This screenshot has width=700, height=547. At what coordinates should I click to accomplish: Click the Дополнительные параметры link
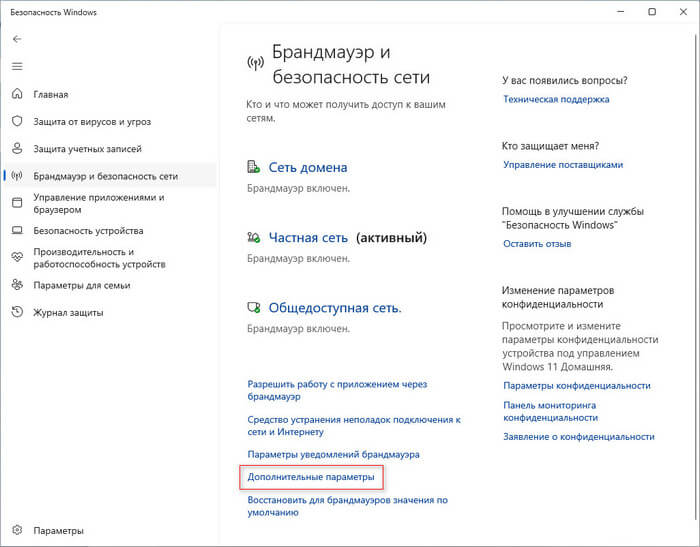(310, 478)
